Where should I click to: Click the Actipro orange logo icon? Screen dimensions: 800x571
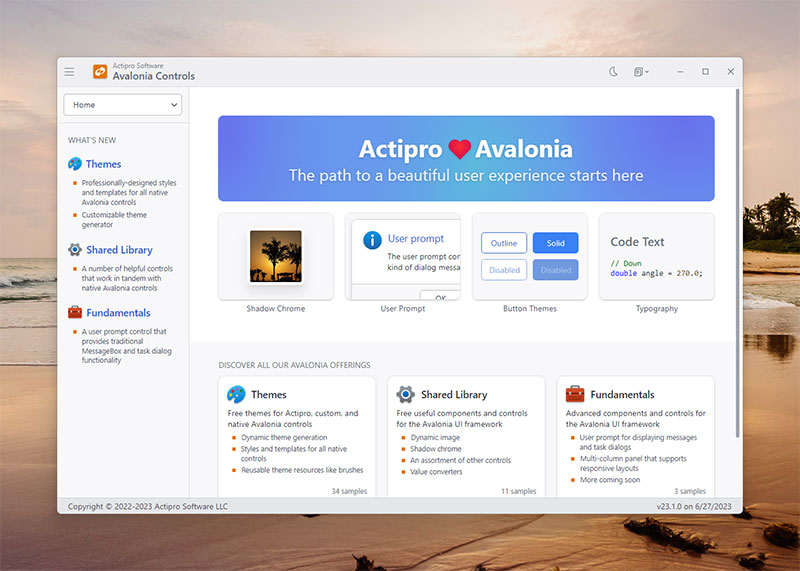pos(100,71)
